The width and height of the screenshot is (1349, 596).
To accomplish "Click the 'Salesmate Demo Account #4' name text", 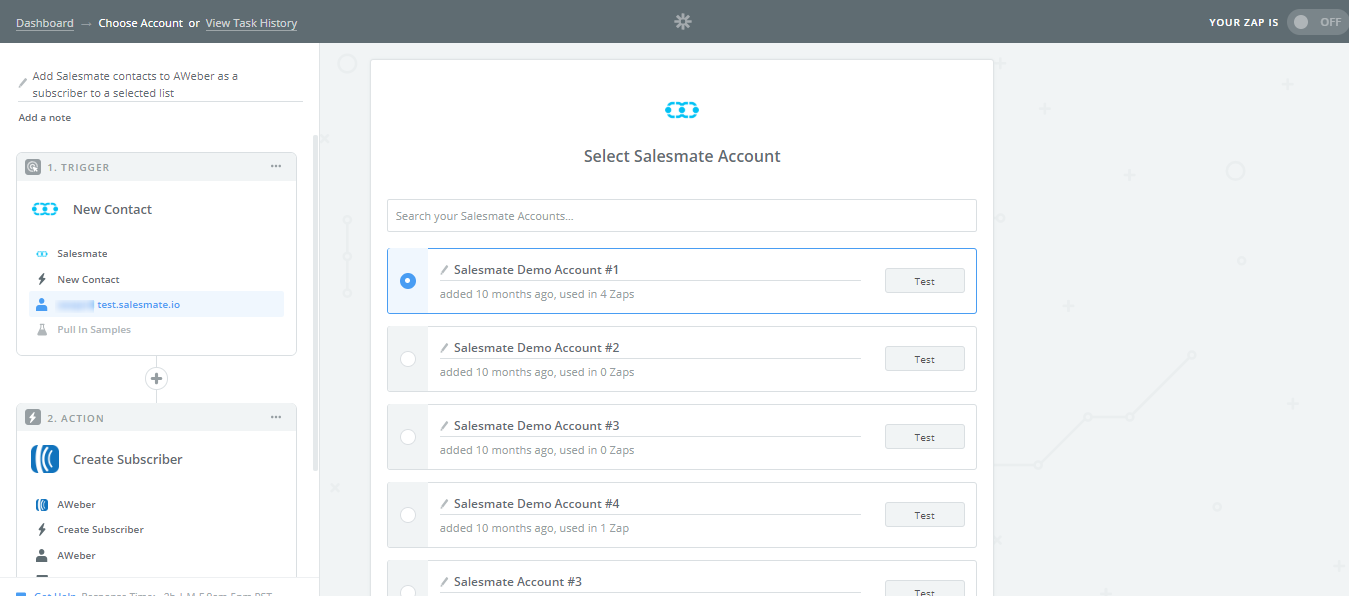I will 537,504.
